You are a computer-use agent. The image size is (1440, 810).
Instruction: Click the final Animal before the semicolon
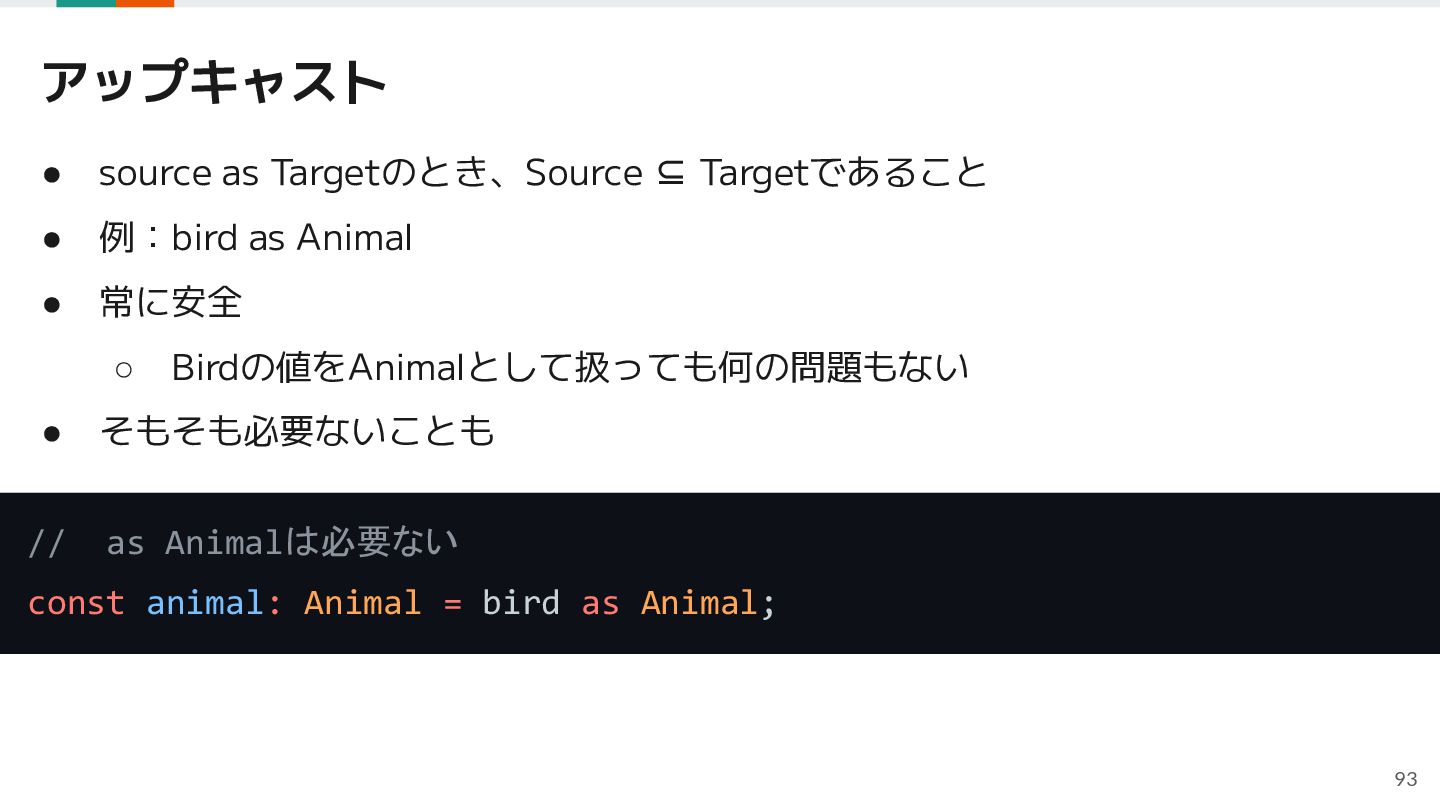[x=699, y=603]
